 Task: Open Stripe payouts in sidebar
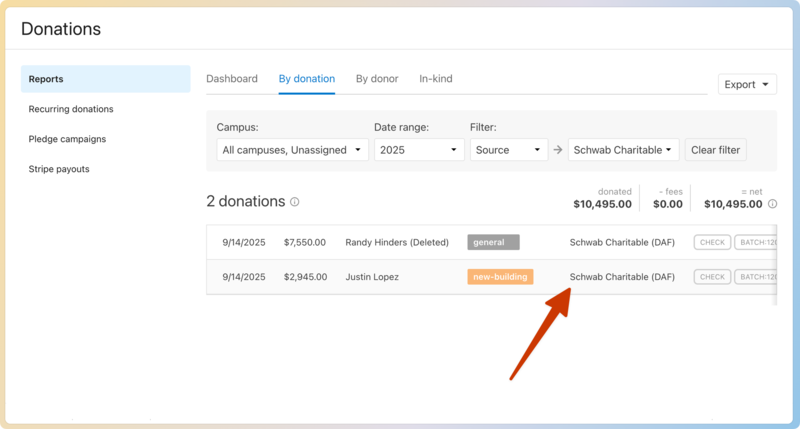tap(59, 169)
